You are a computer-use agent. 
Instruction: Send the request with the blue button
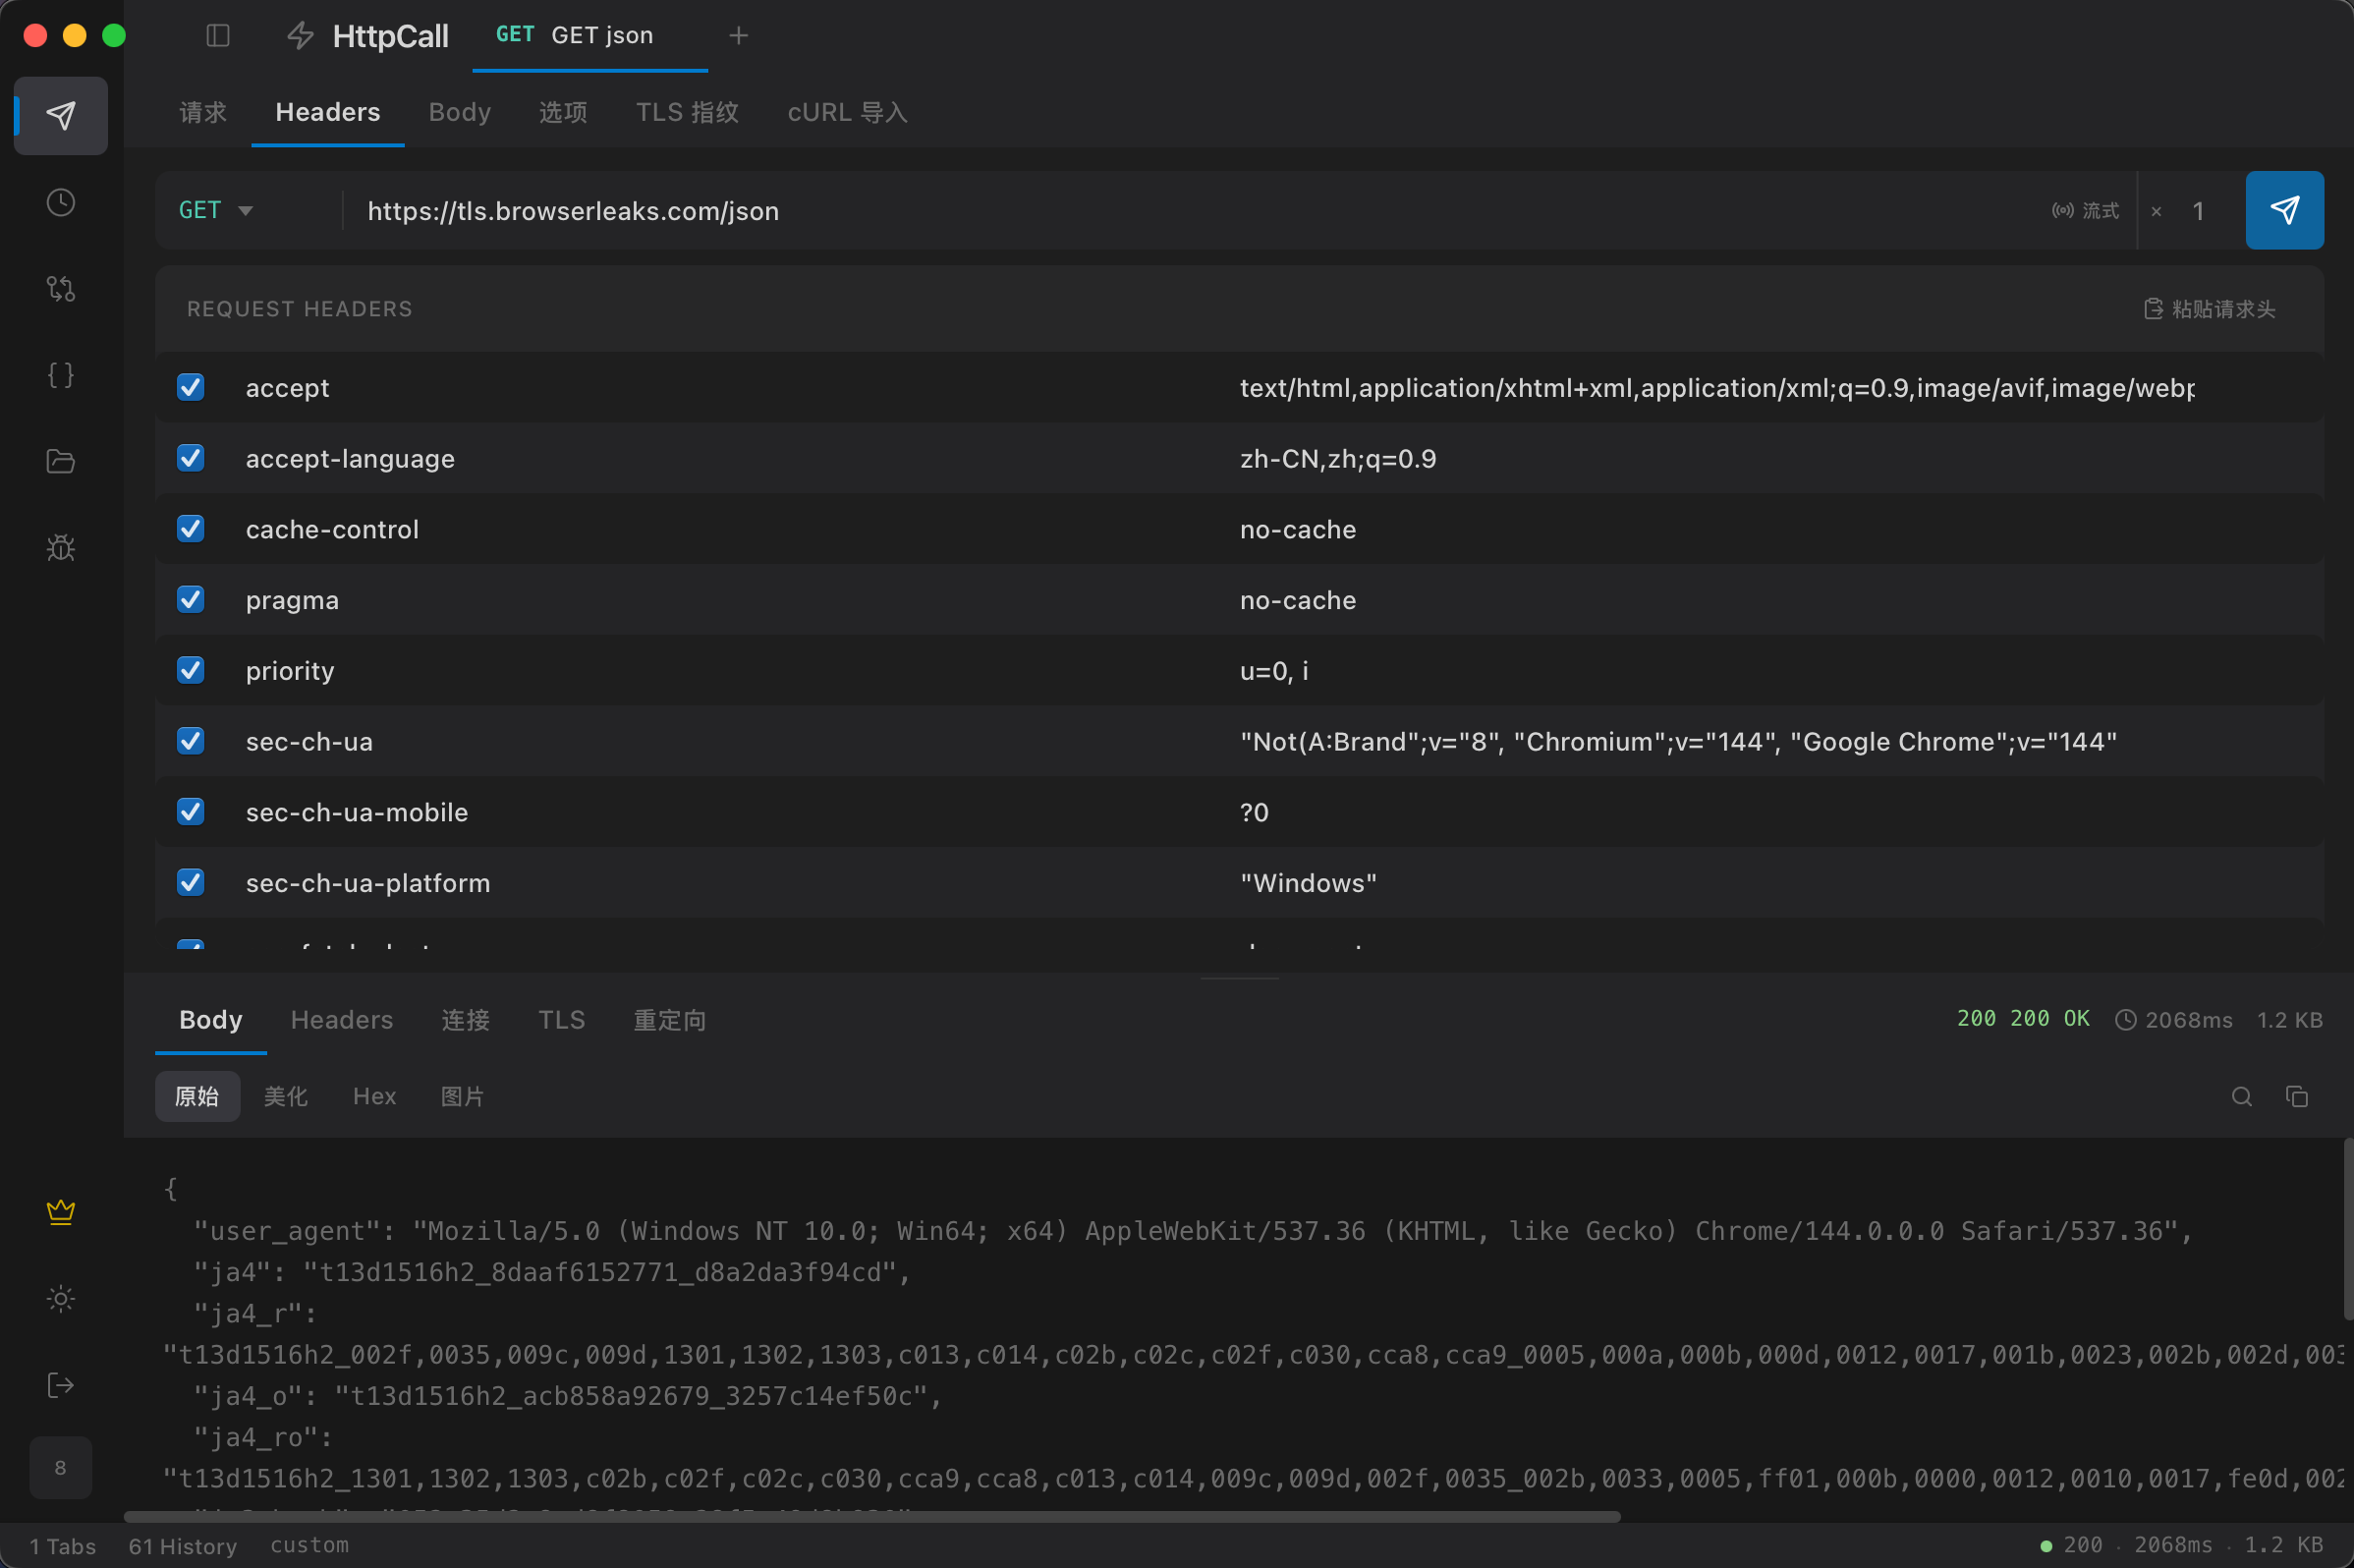[2284, 210]
